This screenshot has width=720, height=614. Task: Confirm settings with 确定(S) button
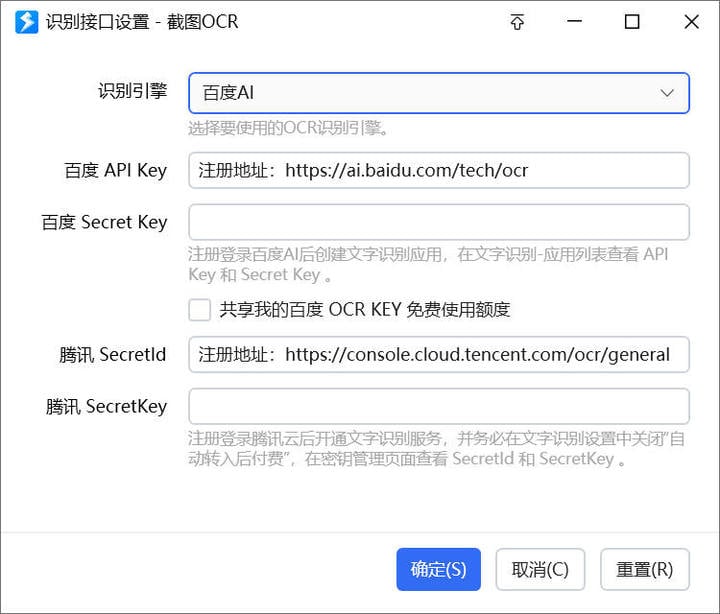click(x=439, y=569)
